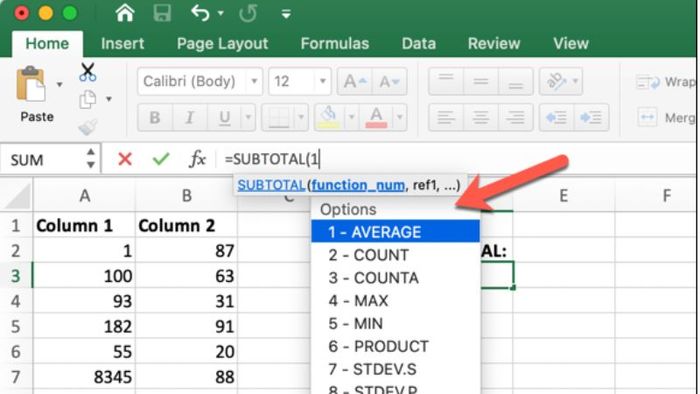Open the View tab

[571, 43]
